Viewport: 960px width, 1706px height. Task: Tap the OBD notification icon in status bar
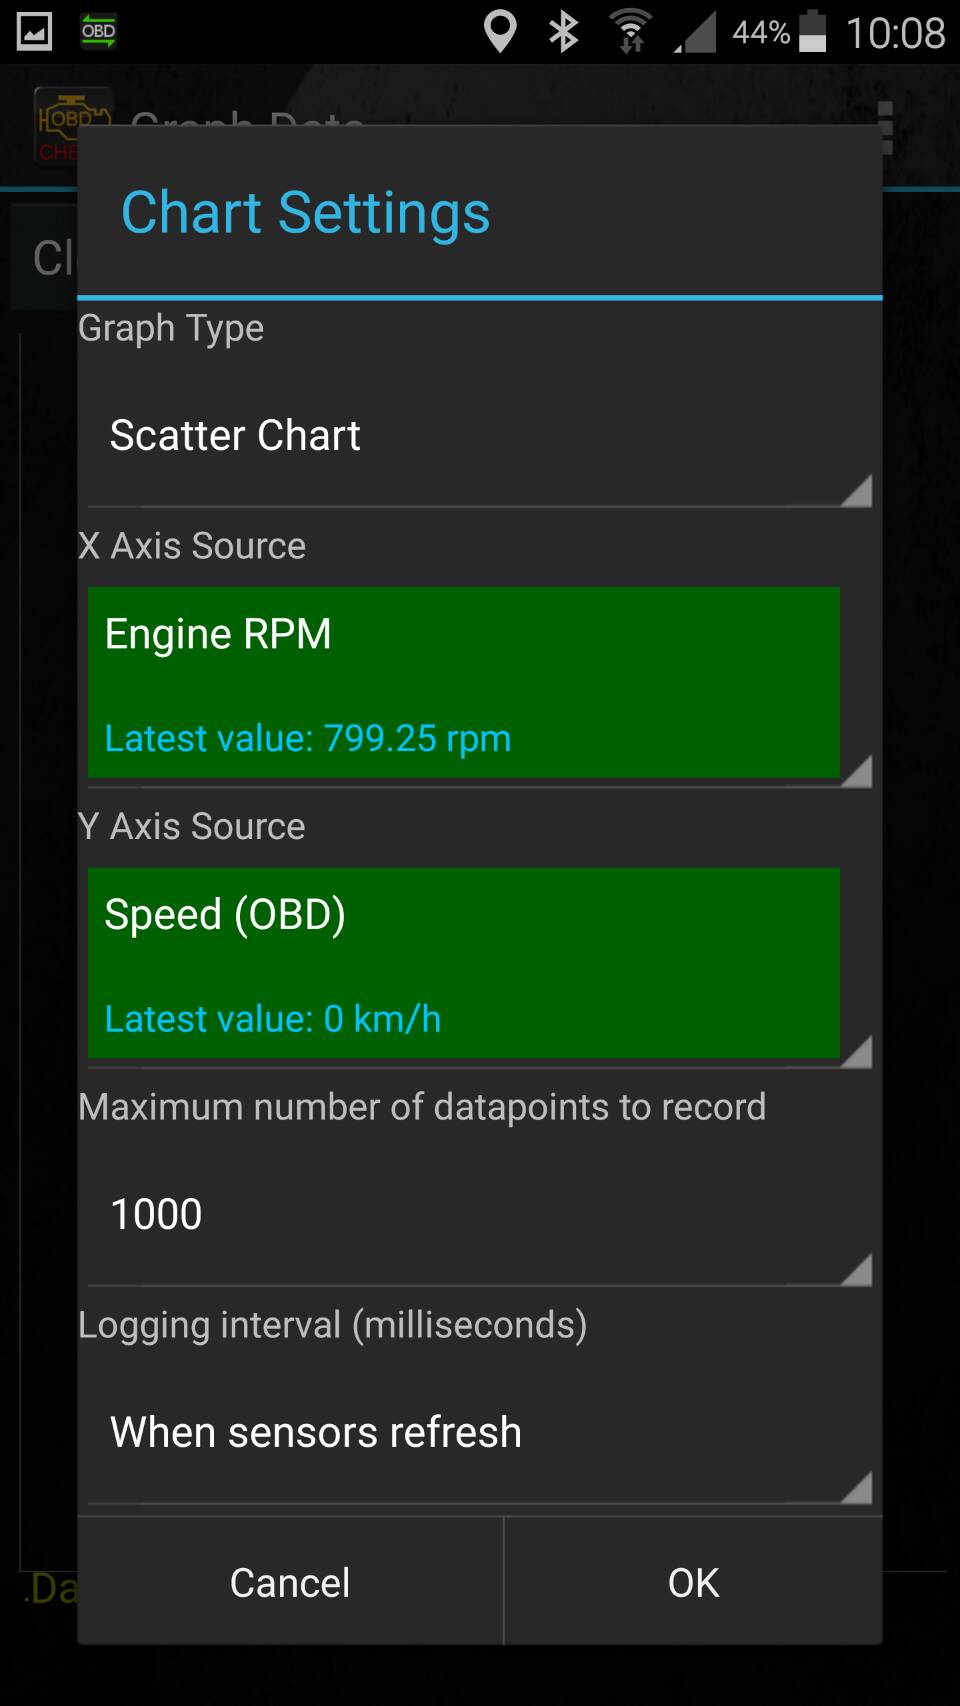click(98, 32)
